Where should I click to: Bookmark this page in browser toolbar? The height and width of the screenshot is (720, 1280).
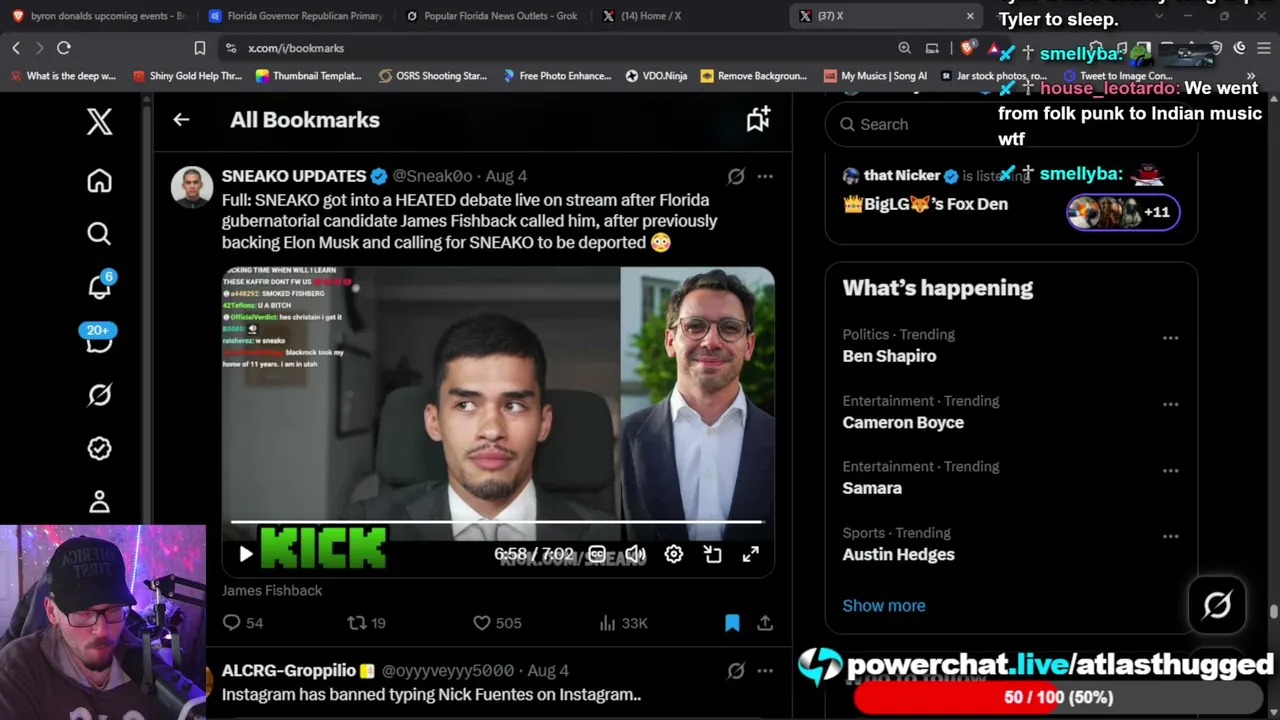pyautogui.click(x=200, y=48)
